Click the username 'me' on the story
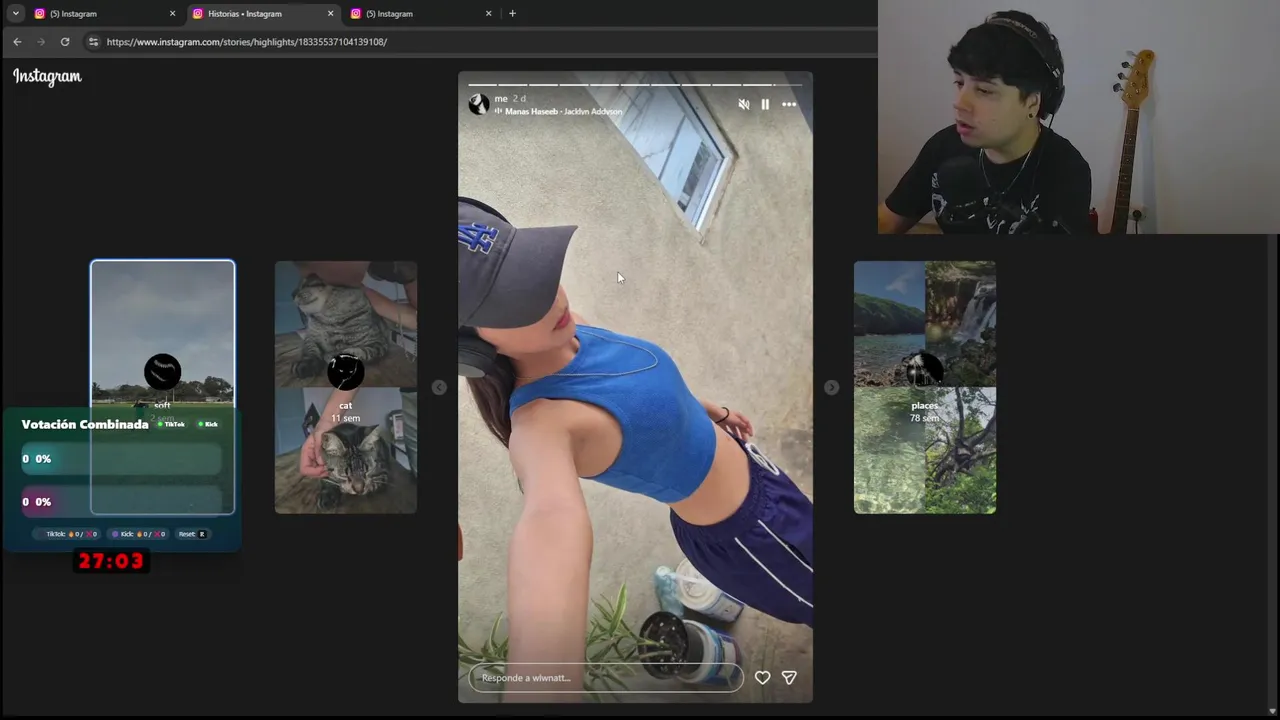This screenshot has width=1280, height=720. 501,99
